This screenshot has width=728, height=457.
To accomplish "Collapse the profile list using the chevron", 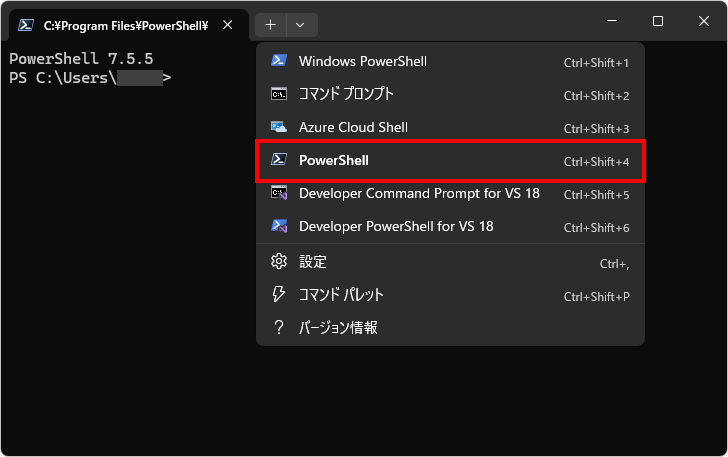I will 301,25.
